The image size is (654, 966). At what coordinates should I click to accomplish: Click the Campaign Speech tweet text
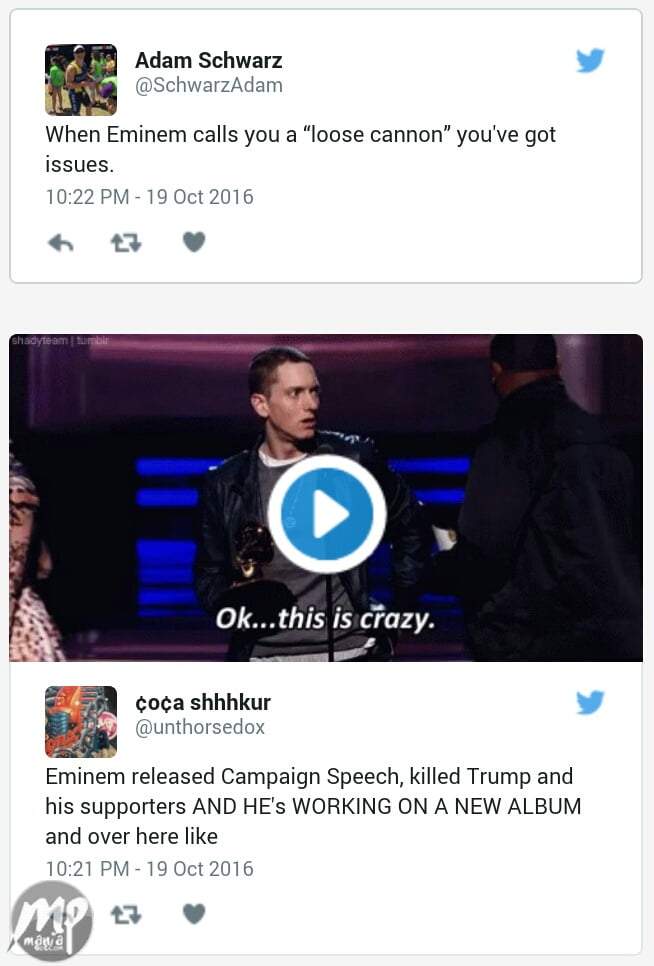pos(313,806)
